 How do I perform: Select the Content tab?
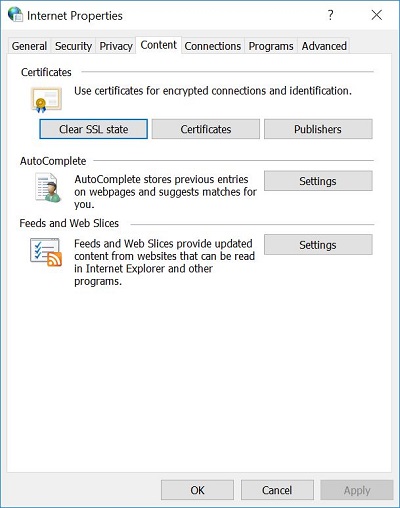158,45
